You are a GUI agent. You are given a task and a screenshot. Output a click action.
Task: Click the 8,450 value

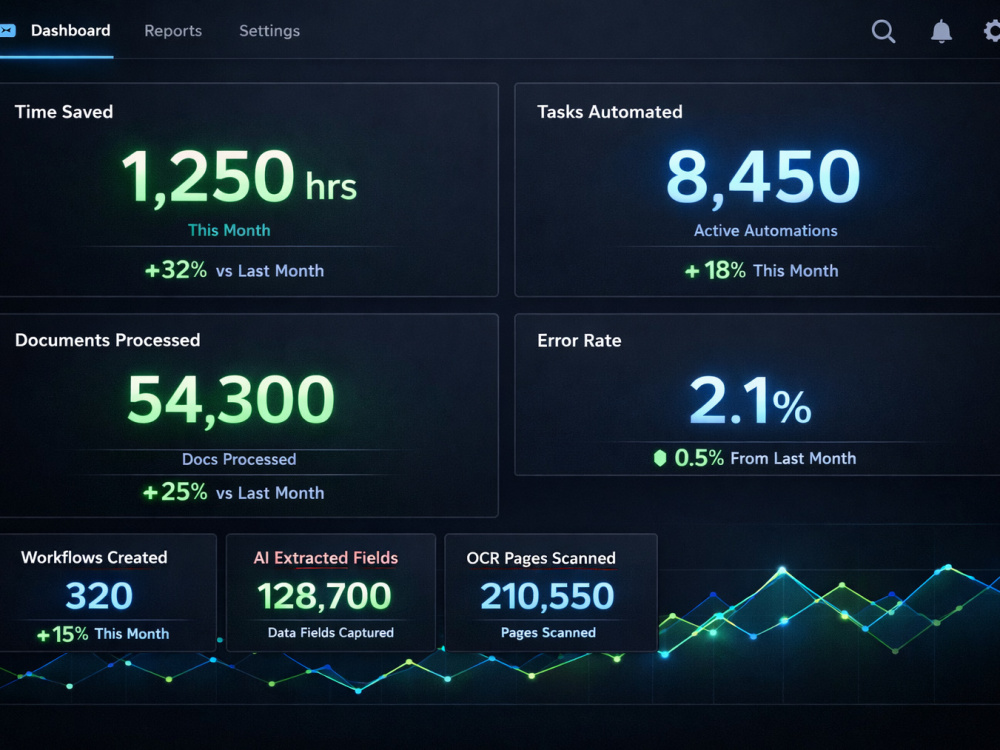coord(763,177)
